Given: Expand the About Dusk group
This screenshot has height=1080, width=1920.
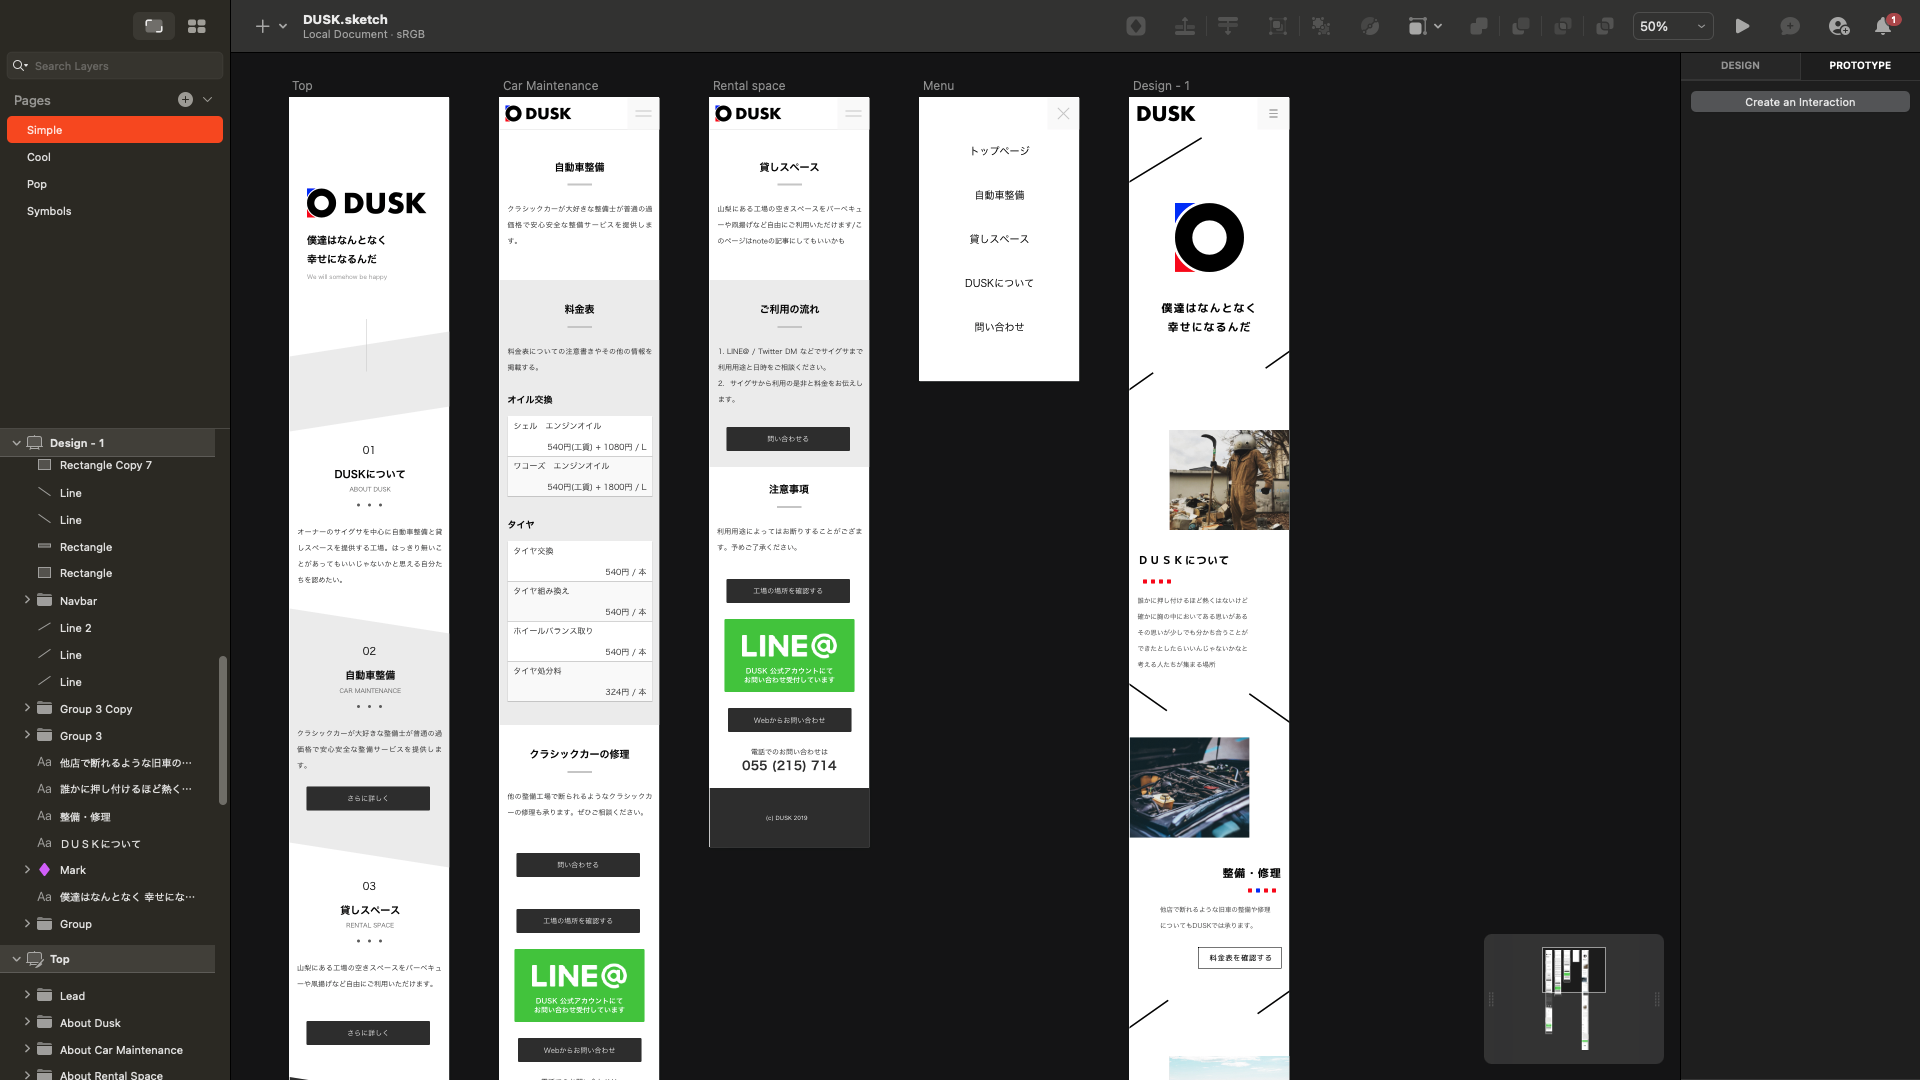Looking at the screenshot, I should point(27,1022).
